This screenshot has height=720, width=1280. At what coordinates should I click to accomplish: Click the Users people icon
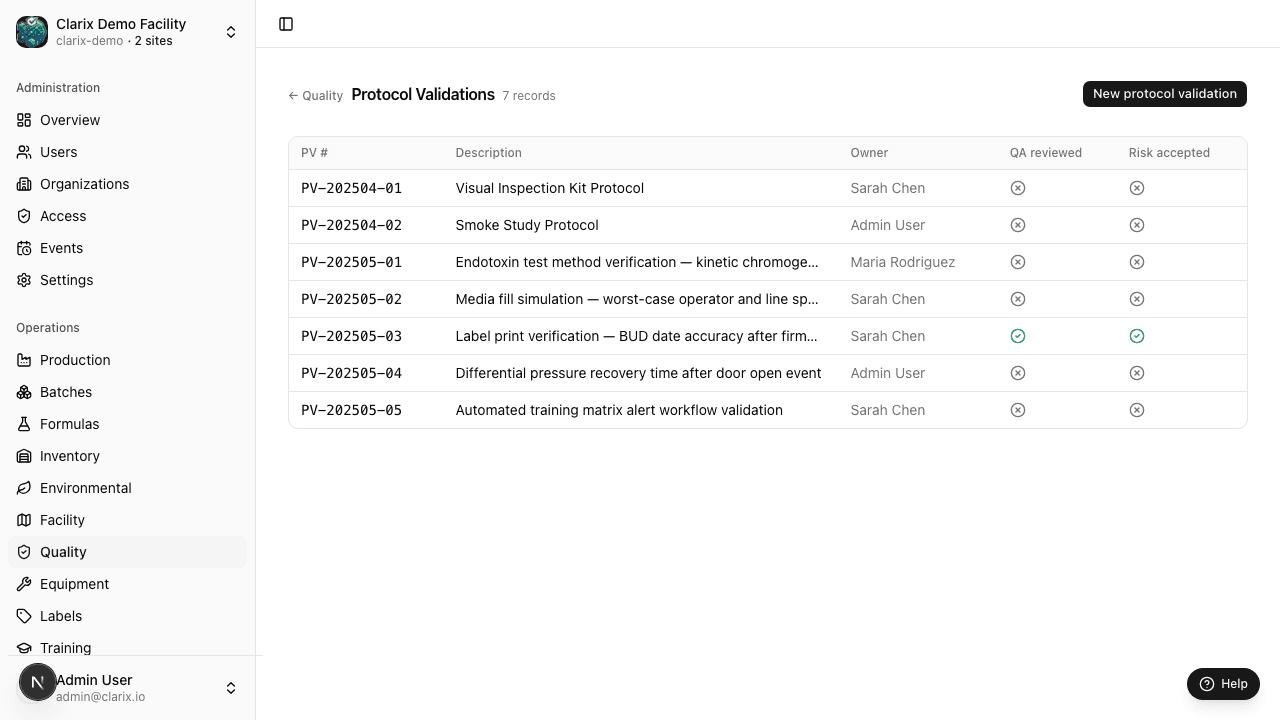click(24, 152)
